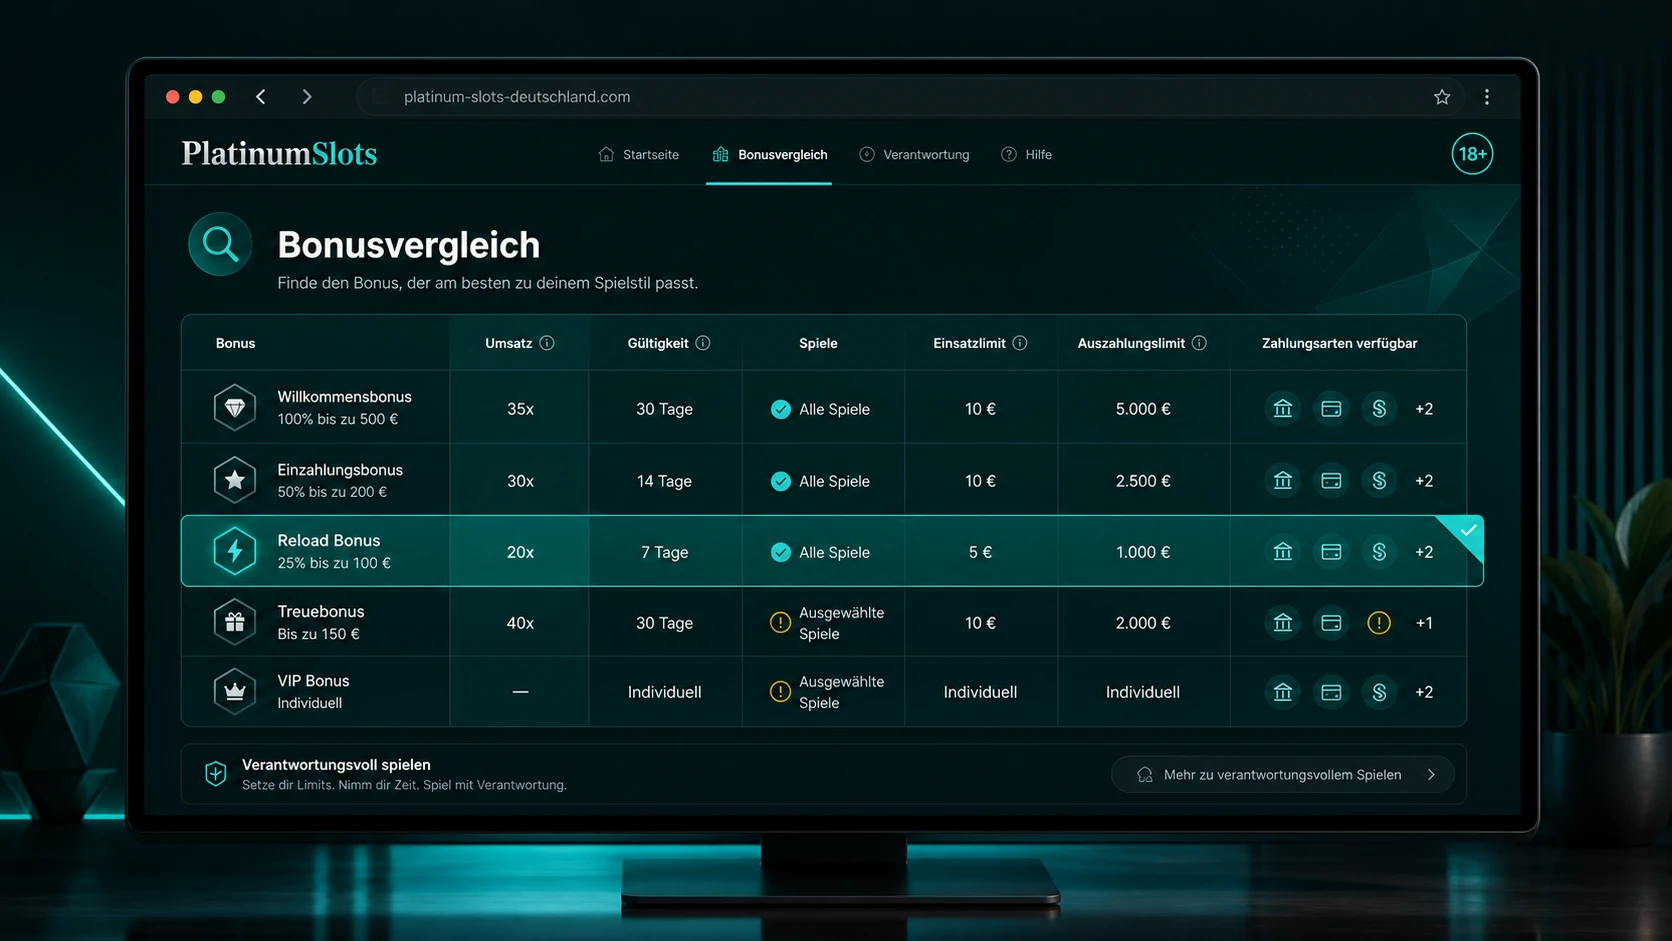Open the Verantwortung tab

click(914, 154)
